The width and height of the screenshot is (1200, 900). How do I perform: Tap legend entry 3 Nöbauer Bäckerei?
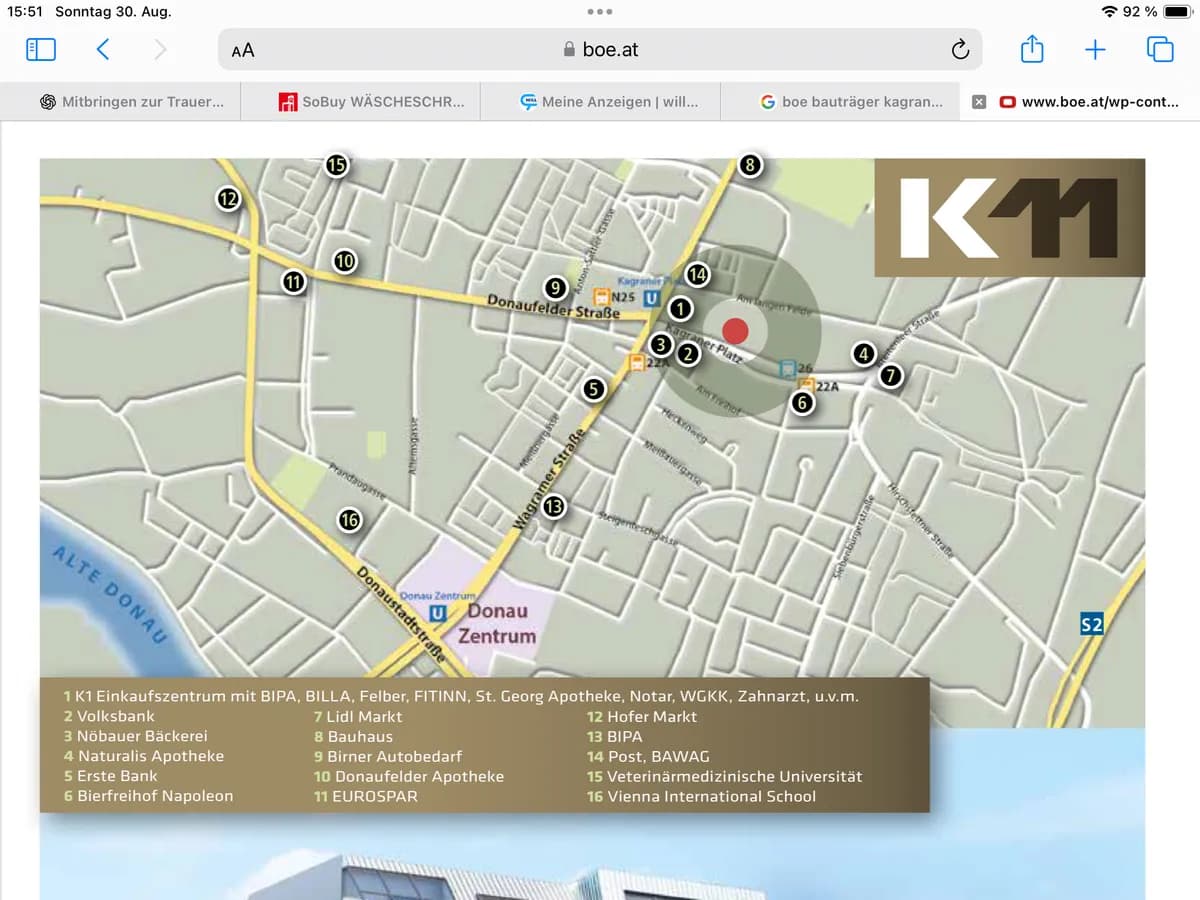coord(135,736)
